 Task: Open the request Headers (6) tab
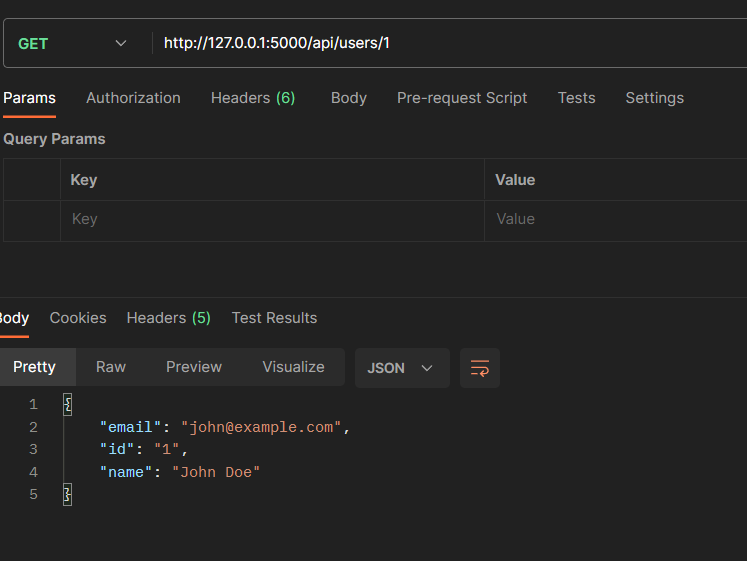pos(253,98)
